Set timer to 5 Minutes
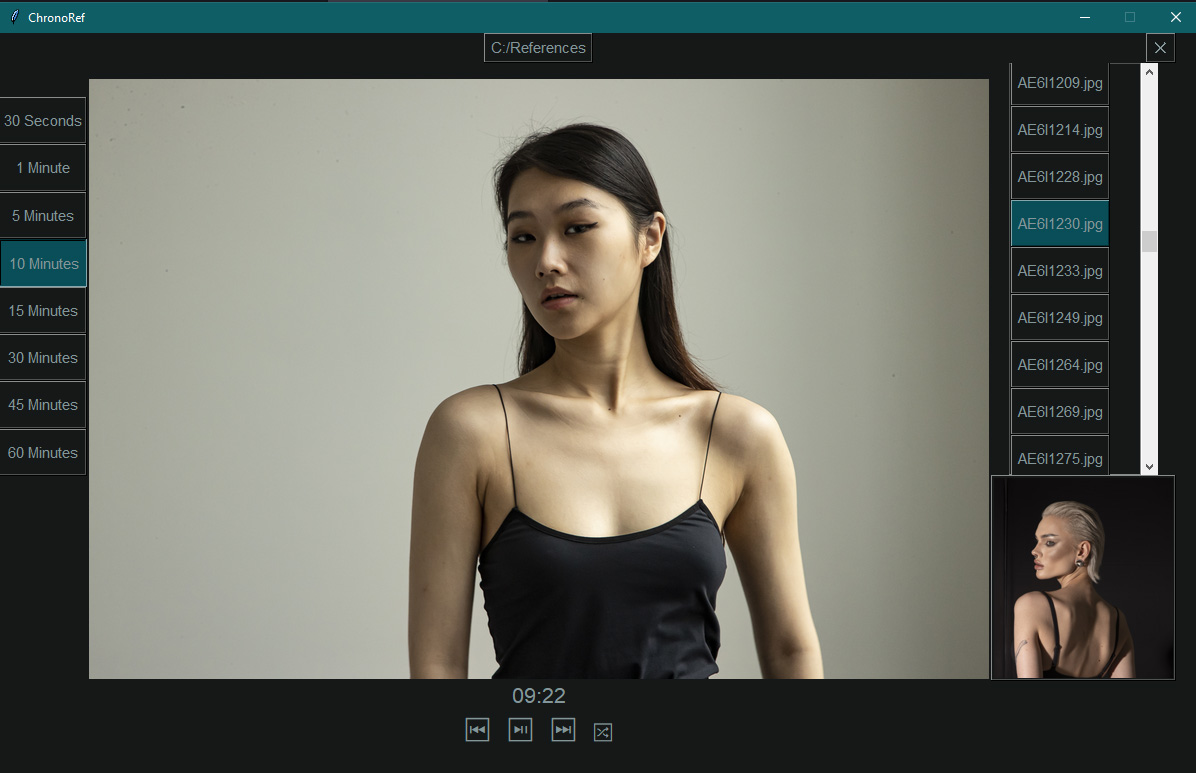 [x=43, y=216]
